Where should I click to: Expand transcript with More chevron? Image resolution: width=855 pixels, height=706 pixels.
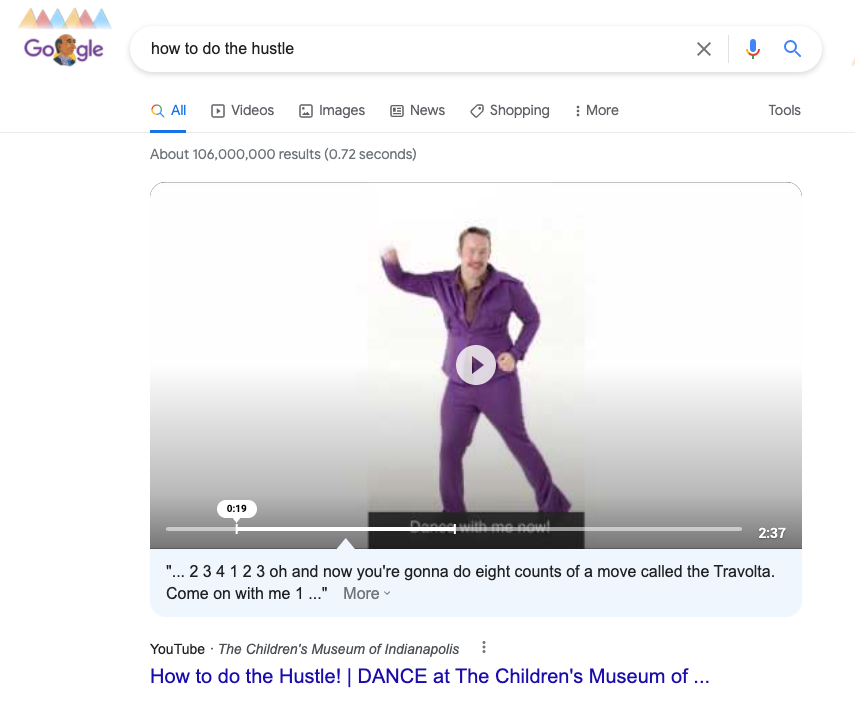pos(367,594)
